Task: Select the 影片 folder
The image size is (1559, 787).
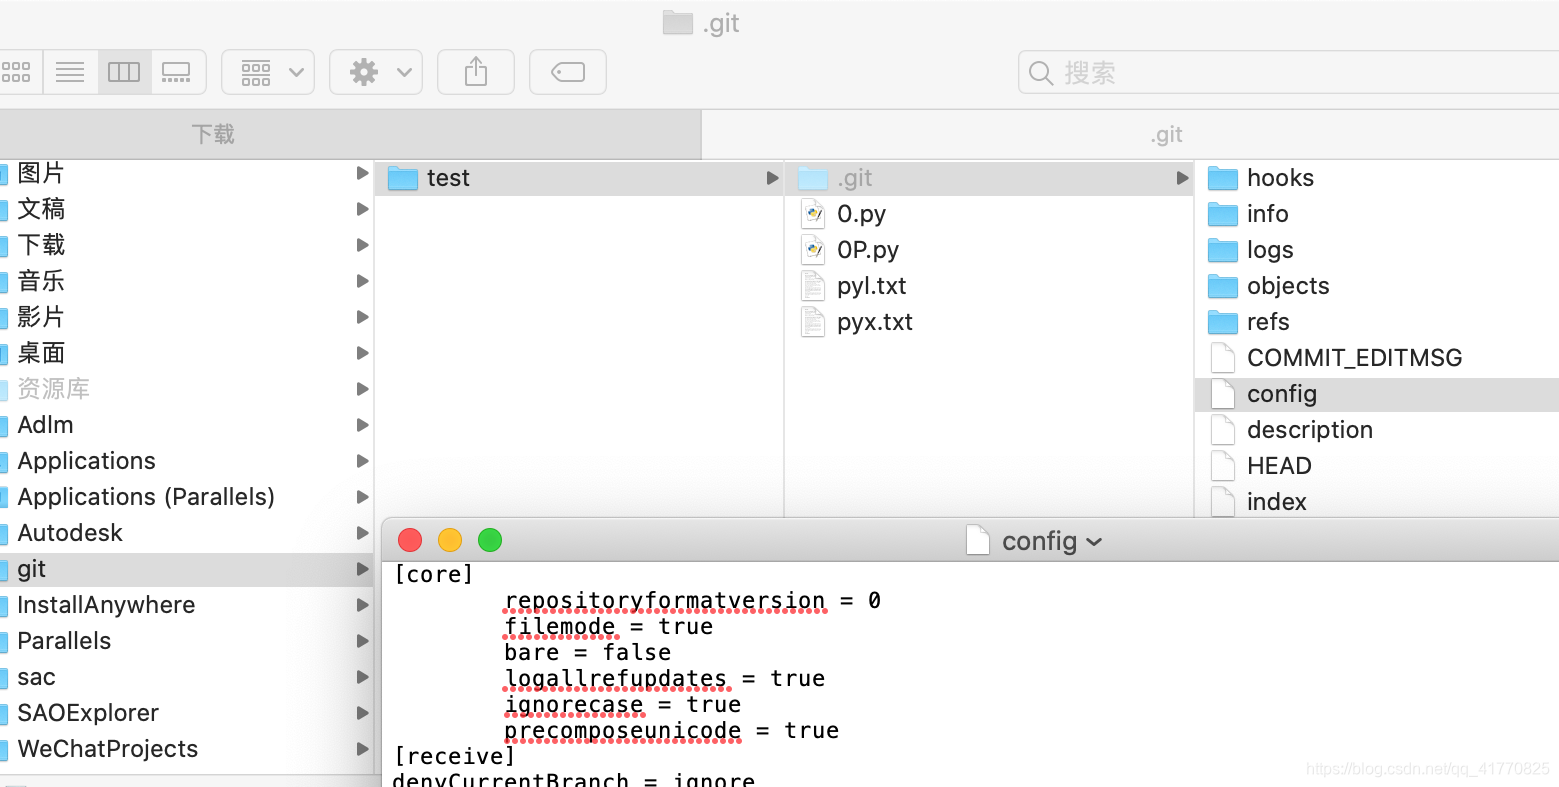Action: point(186,317)
